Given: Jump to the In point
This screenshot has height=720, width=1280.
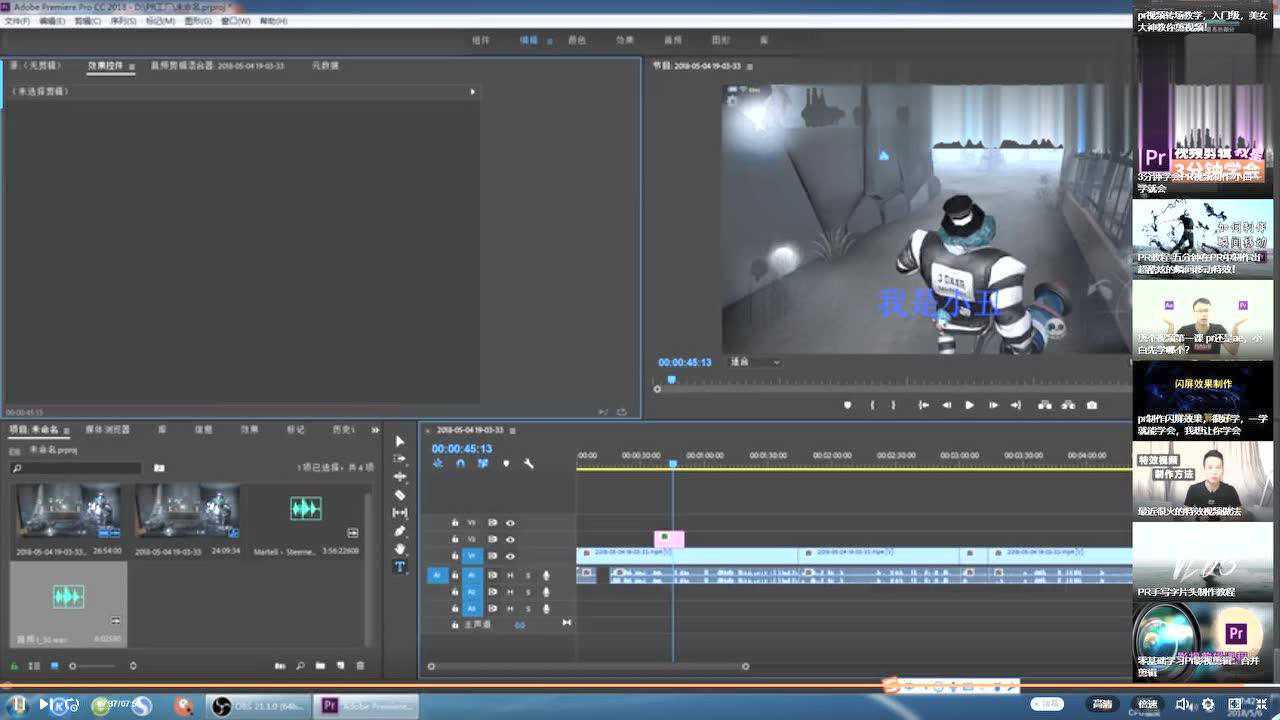Looking at the screenshot, I should point(923,405).
